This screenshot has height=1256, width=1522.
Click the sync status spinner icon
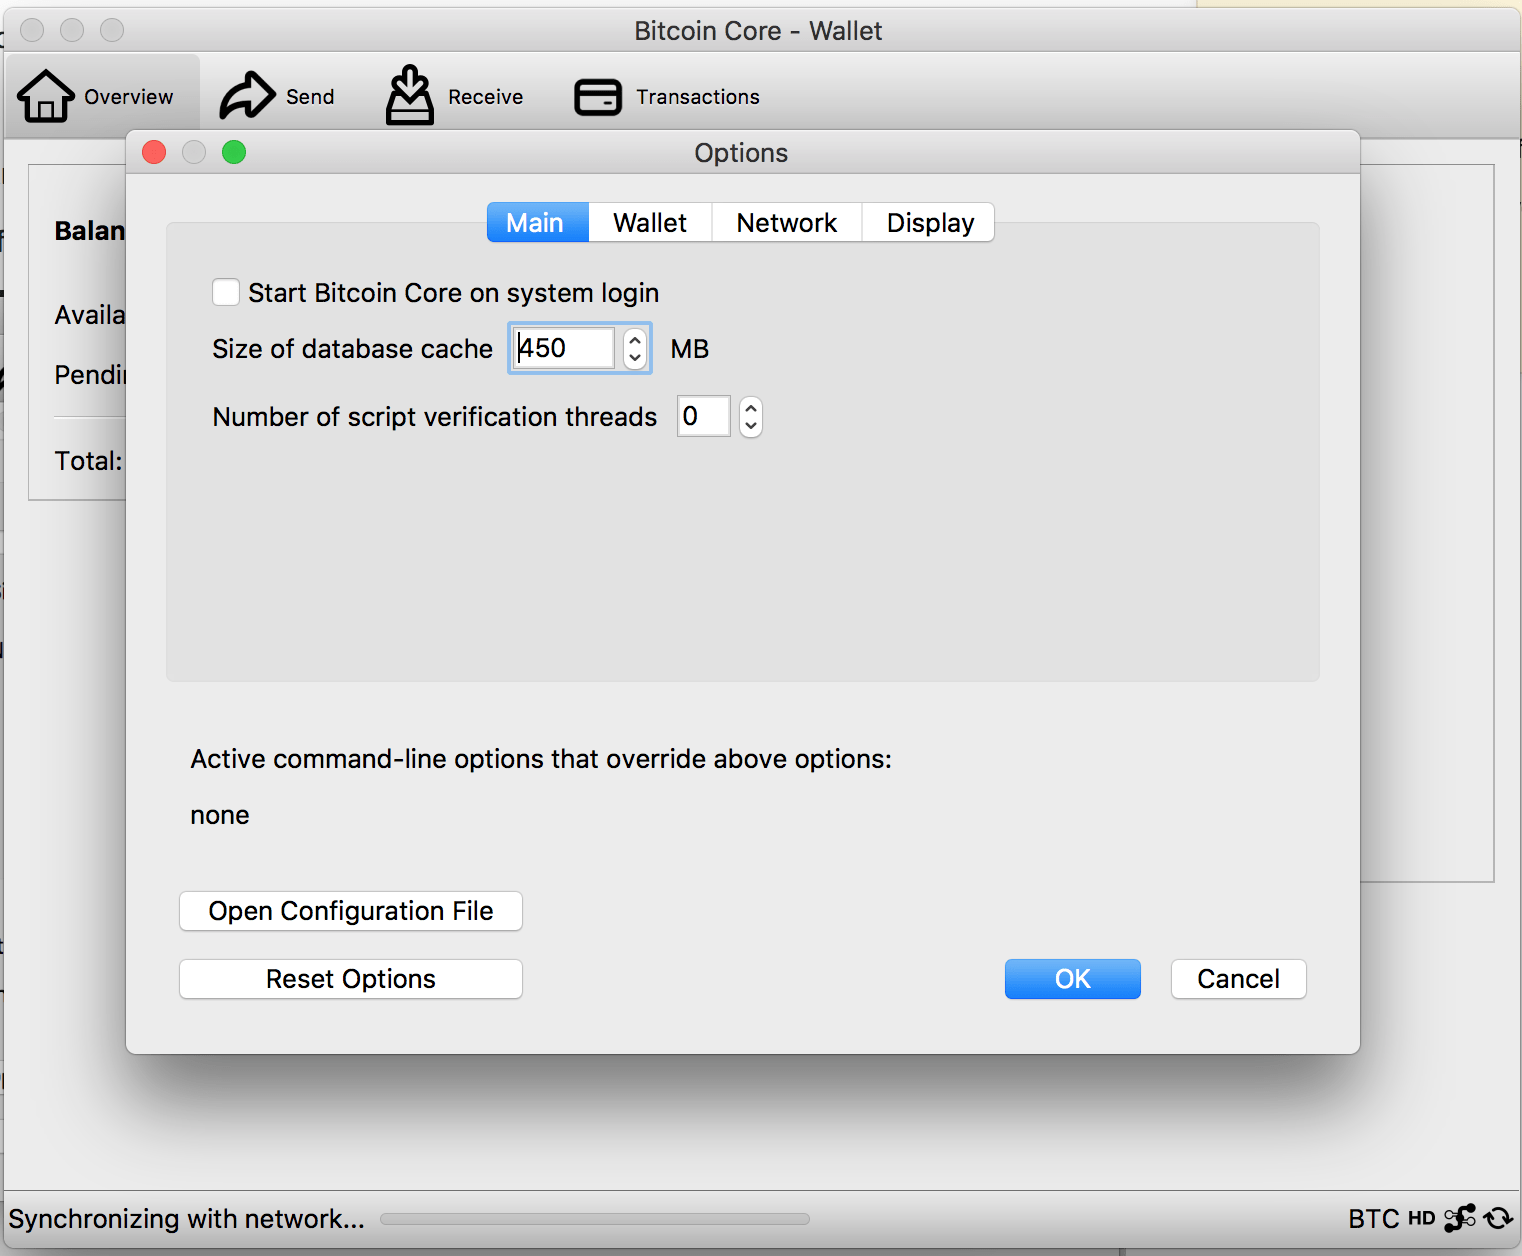[x=1498, y=1218]
